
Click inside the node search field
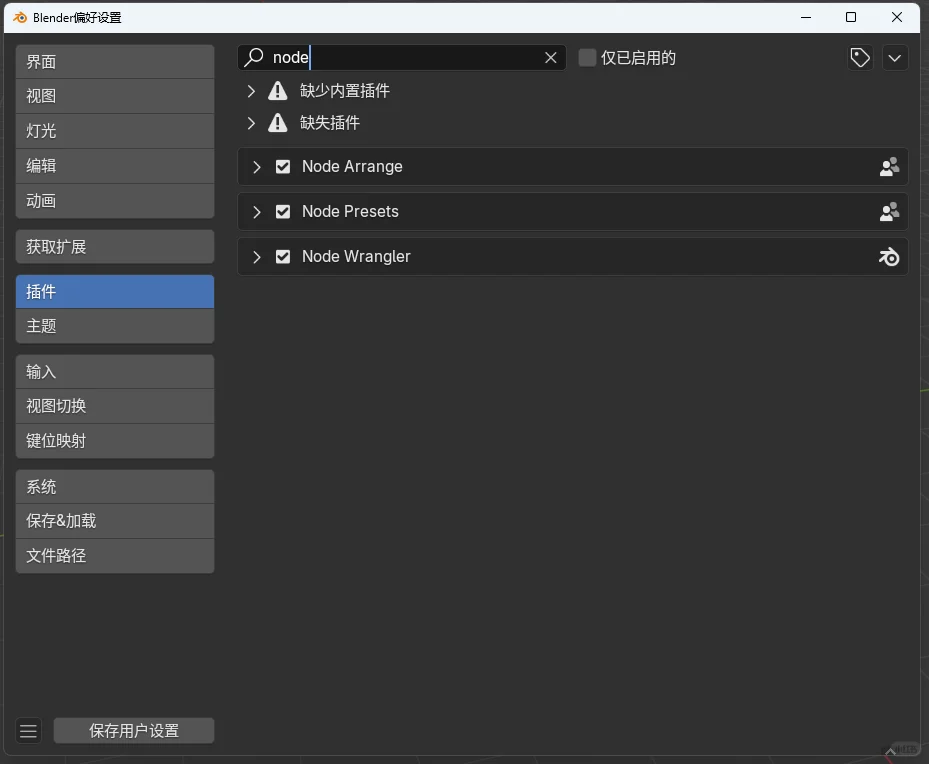[x=400, y=57]
